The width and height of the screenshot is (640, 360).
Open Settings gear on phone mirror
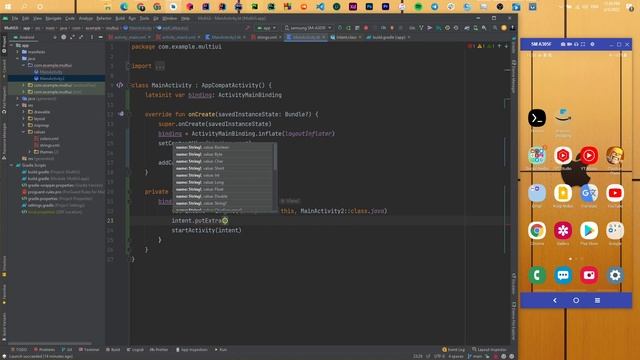615,276
